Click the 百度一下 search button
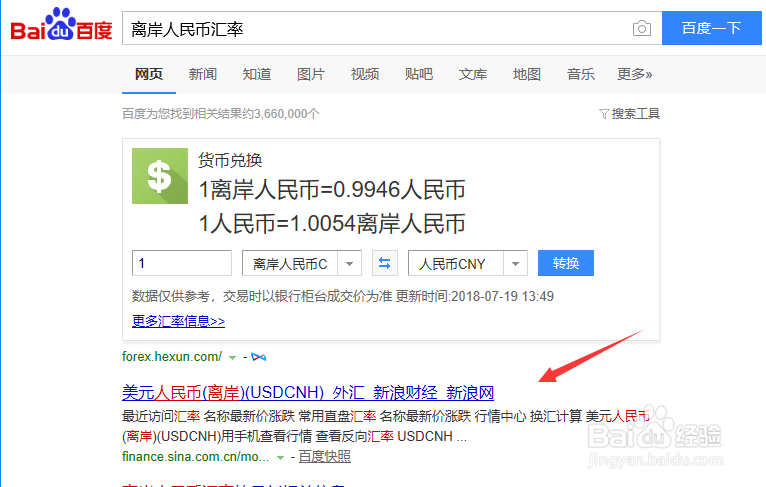 tap(711, 28)
